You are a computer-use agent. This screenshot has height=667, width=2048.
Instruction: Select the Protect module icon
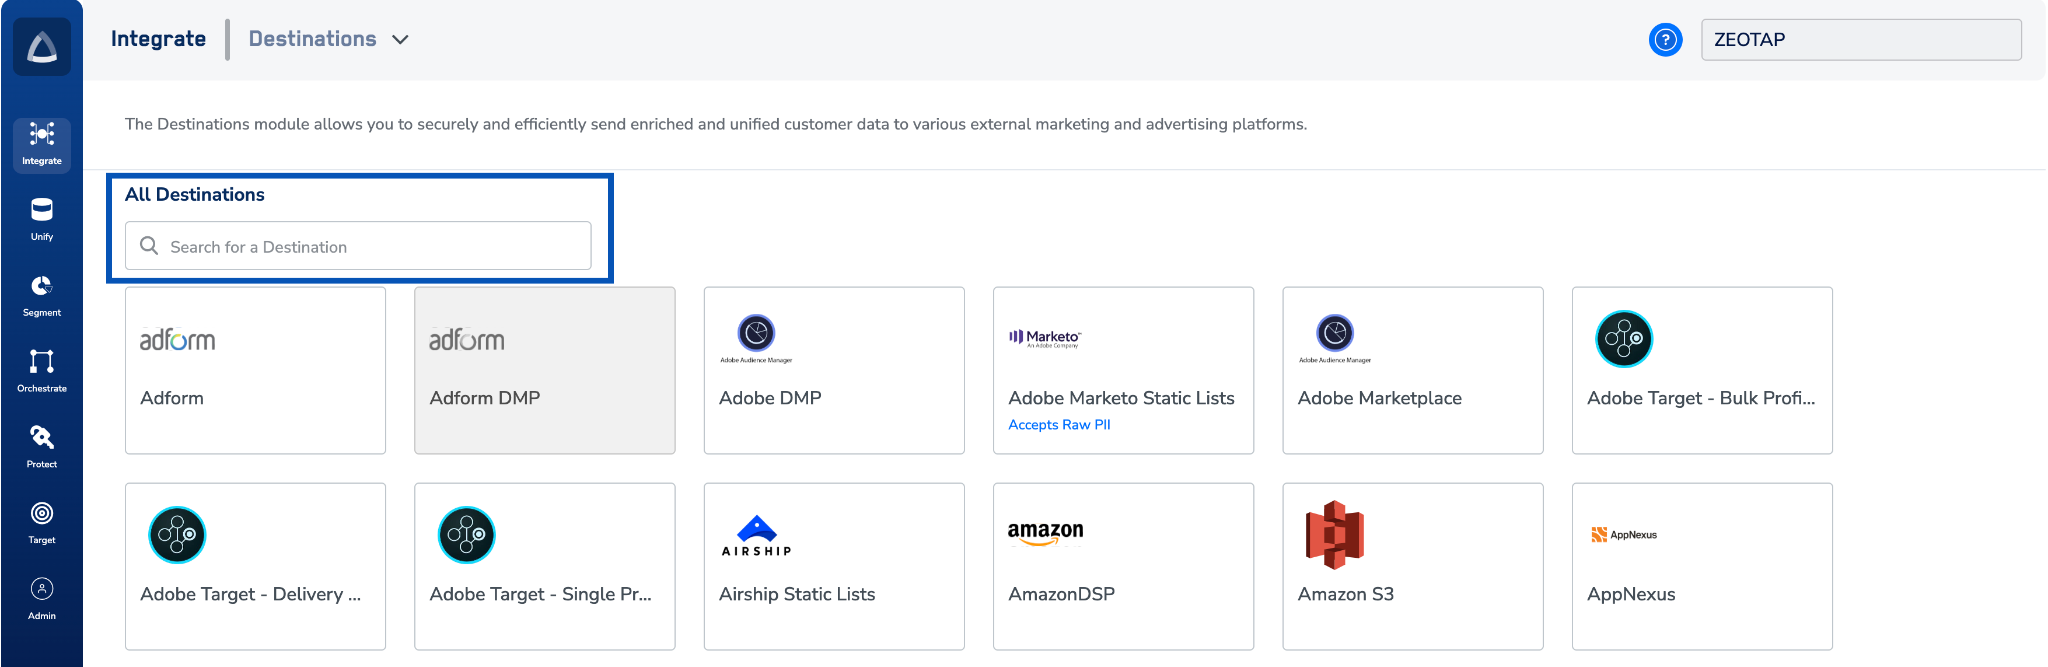point(42,446)
